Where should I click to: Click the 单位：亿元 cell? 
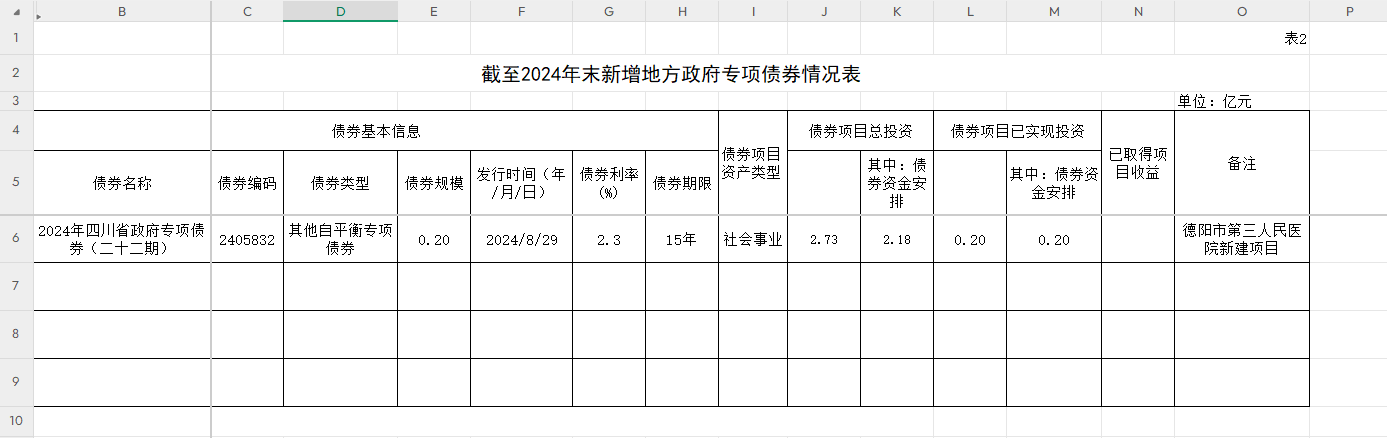click(x=1241, y=101)
